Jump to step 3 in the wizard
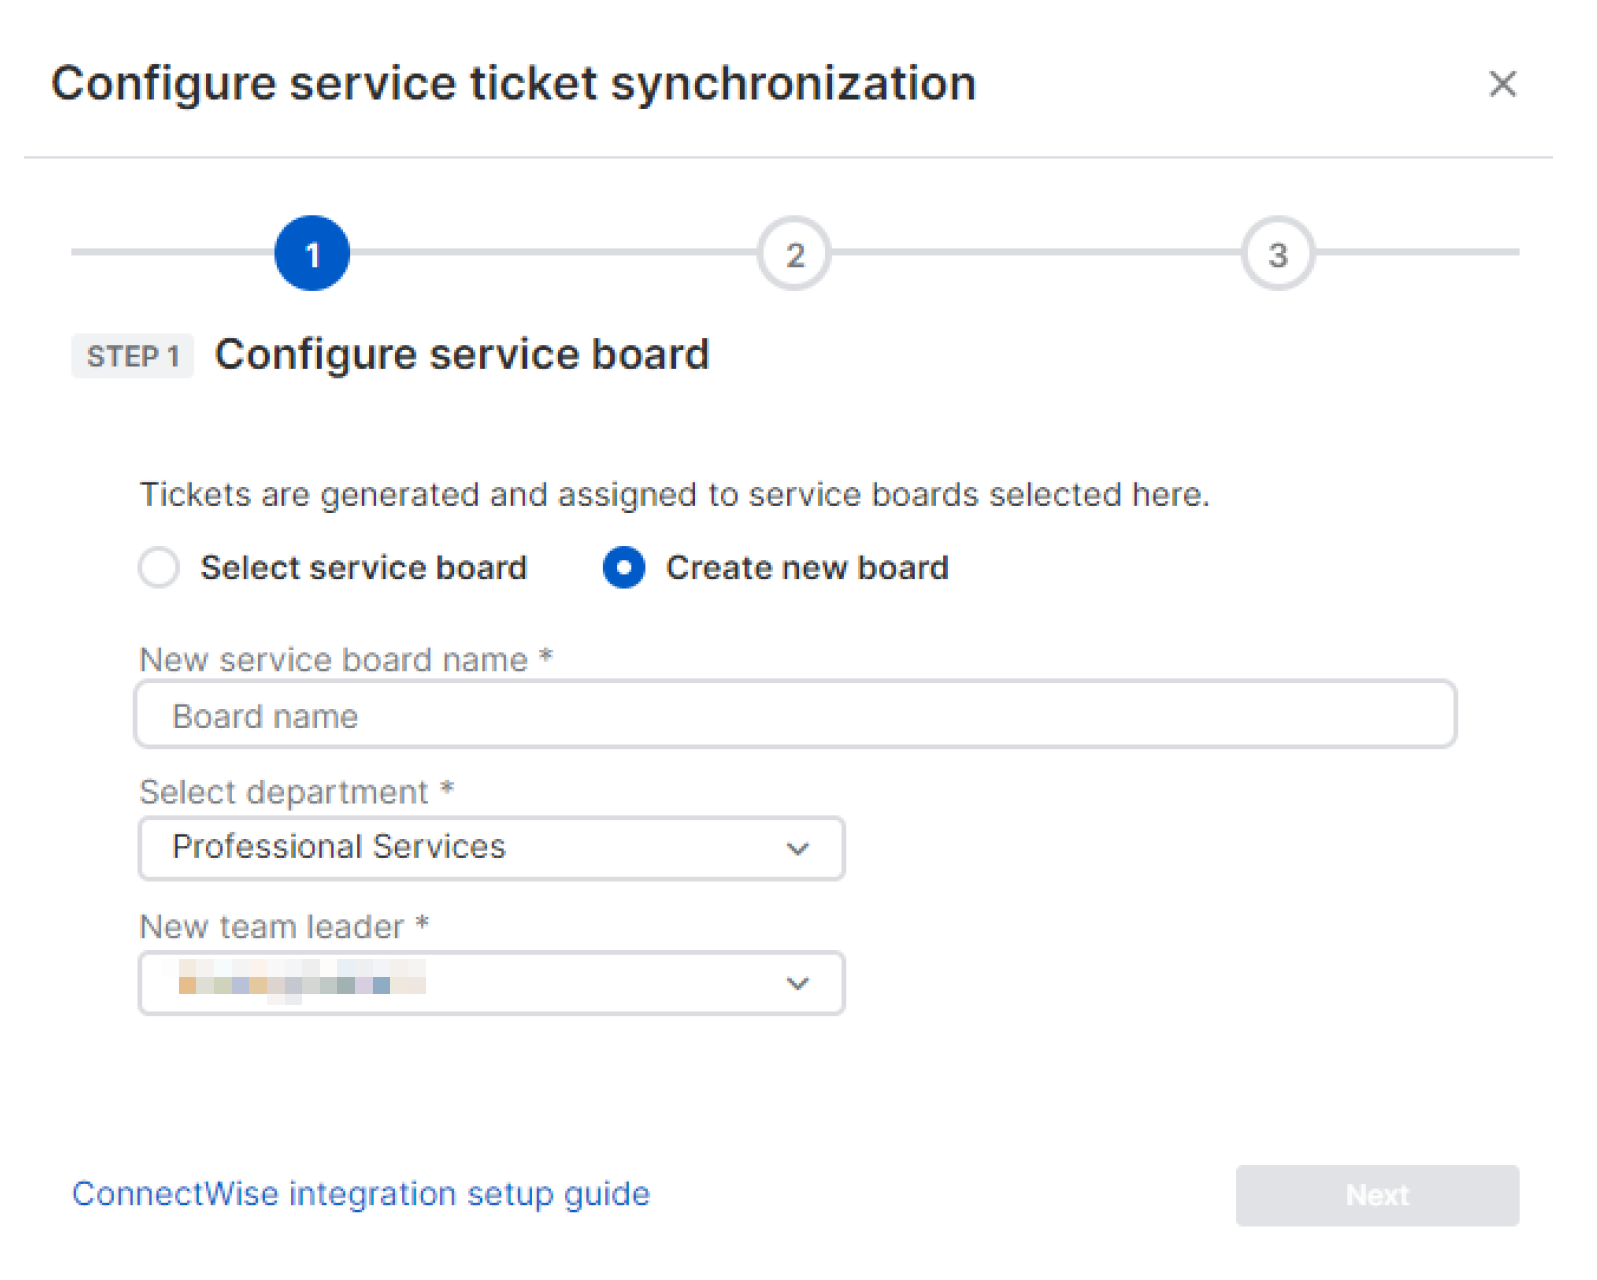1597x1280 pixels. [x=1277, y=254]
